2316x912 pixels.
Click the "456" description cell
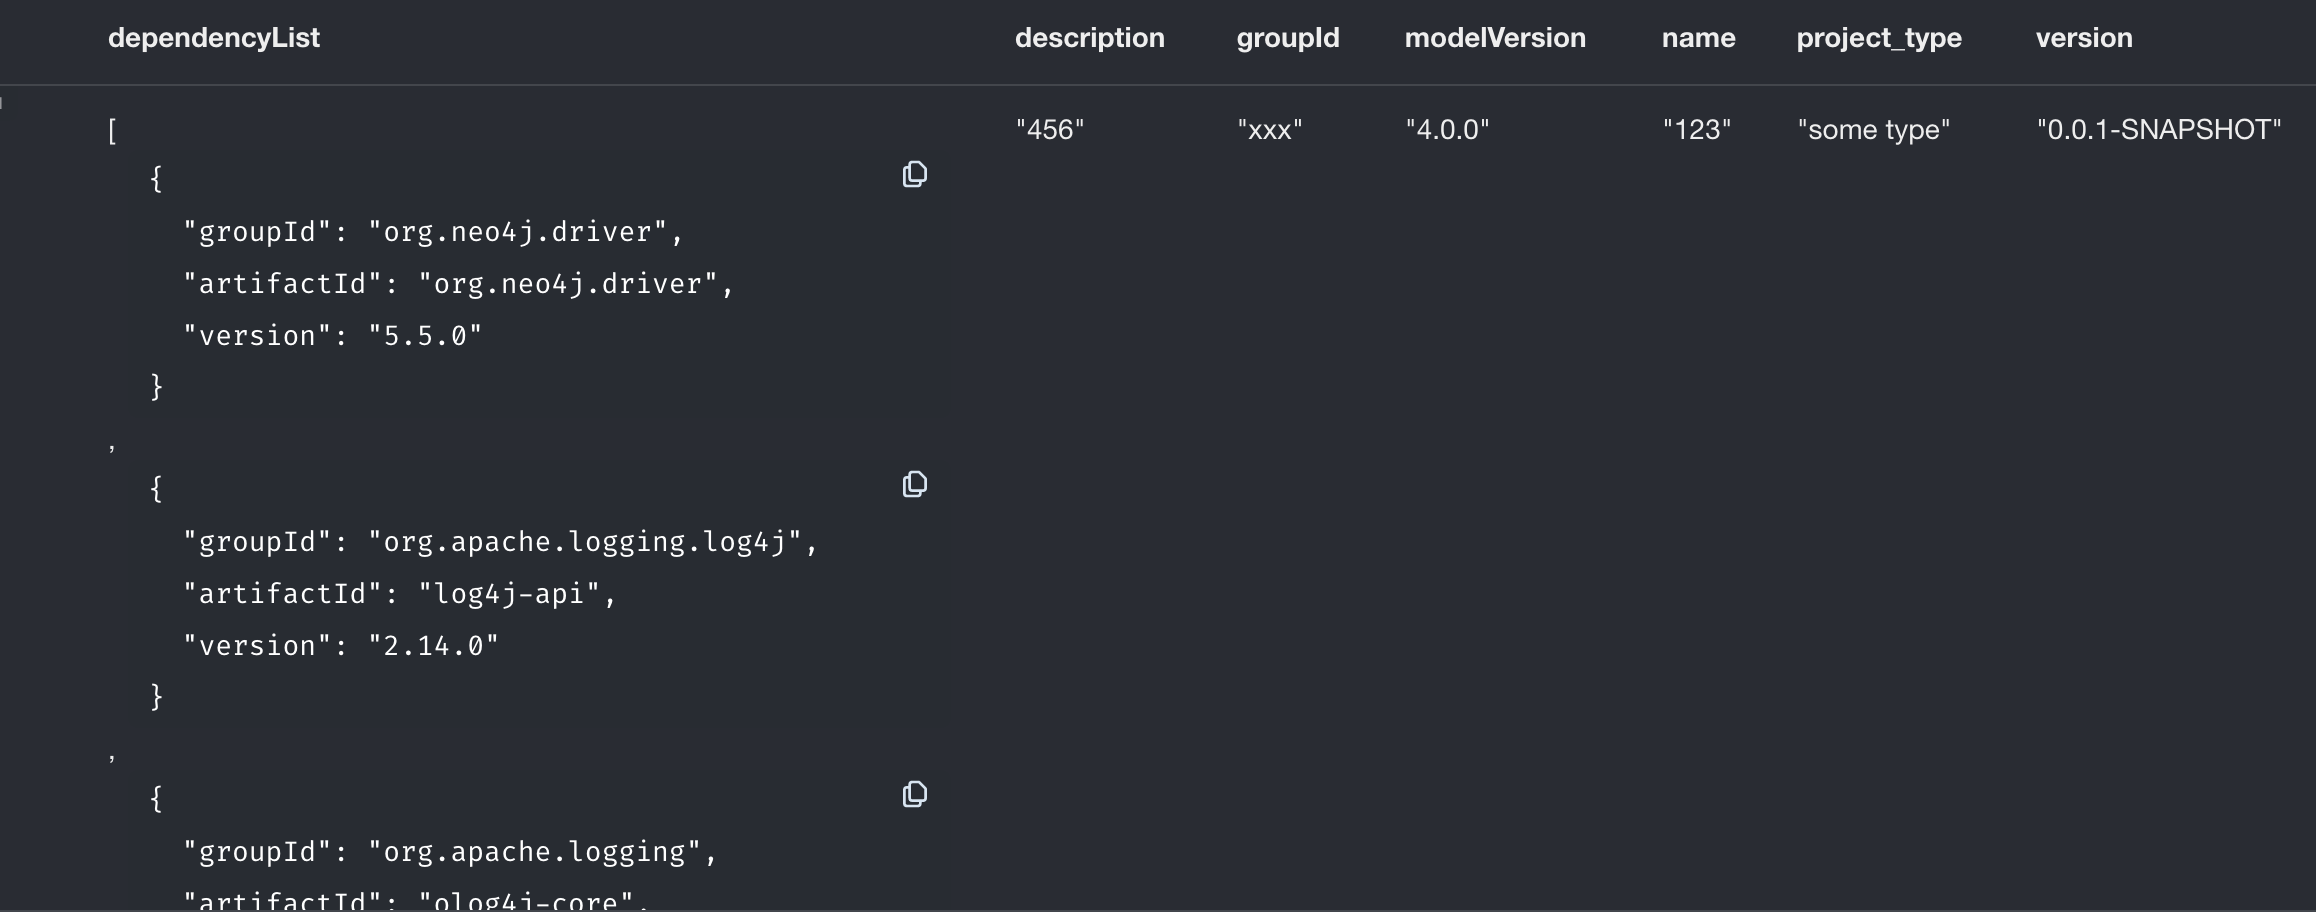1050,130
